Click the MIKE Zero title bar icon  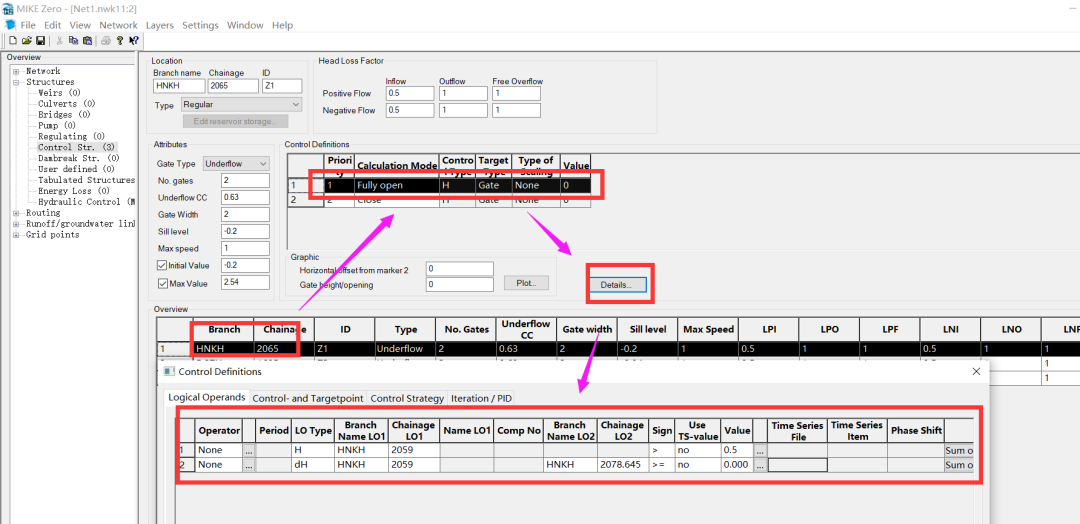click(x=10, y=8)
